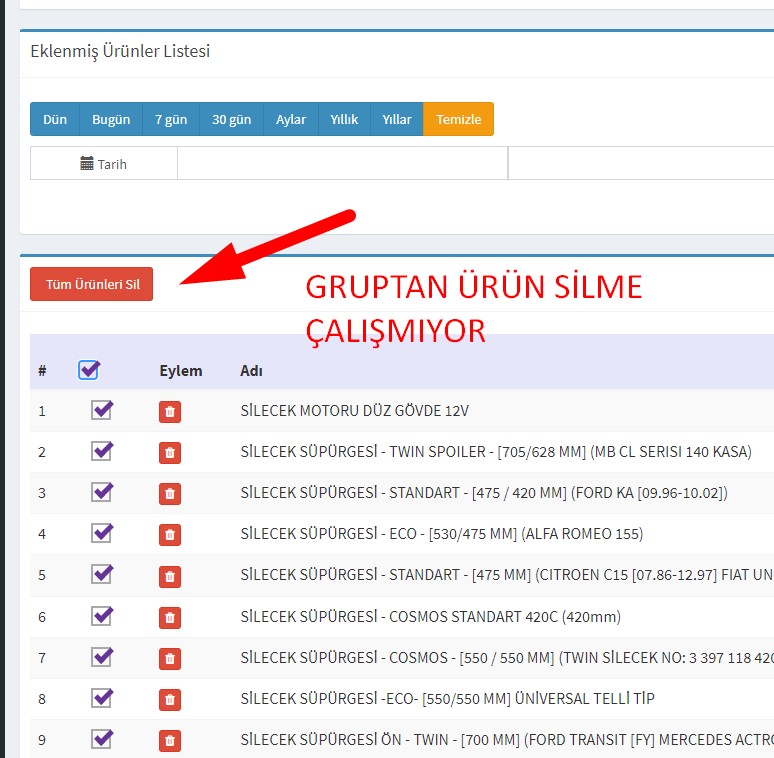Open the Aylar date filter
This screenshot has width=774, height=758.
coord(291,119)
